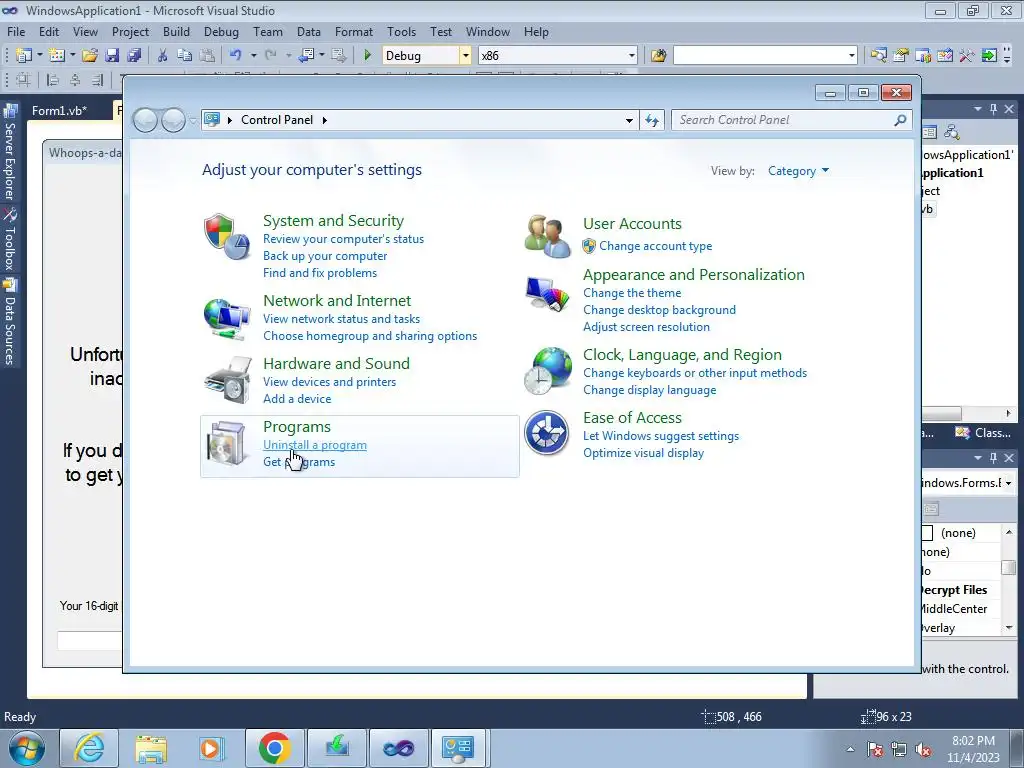Switch to the Form1.vb* tab
This screenshot has height=768, width=1024.
59,110
